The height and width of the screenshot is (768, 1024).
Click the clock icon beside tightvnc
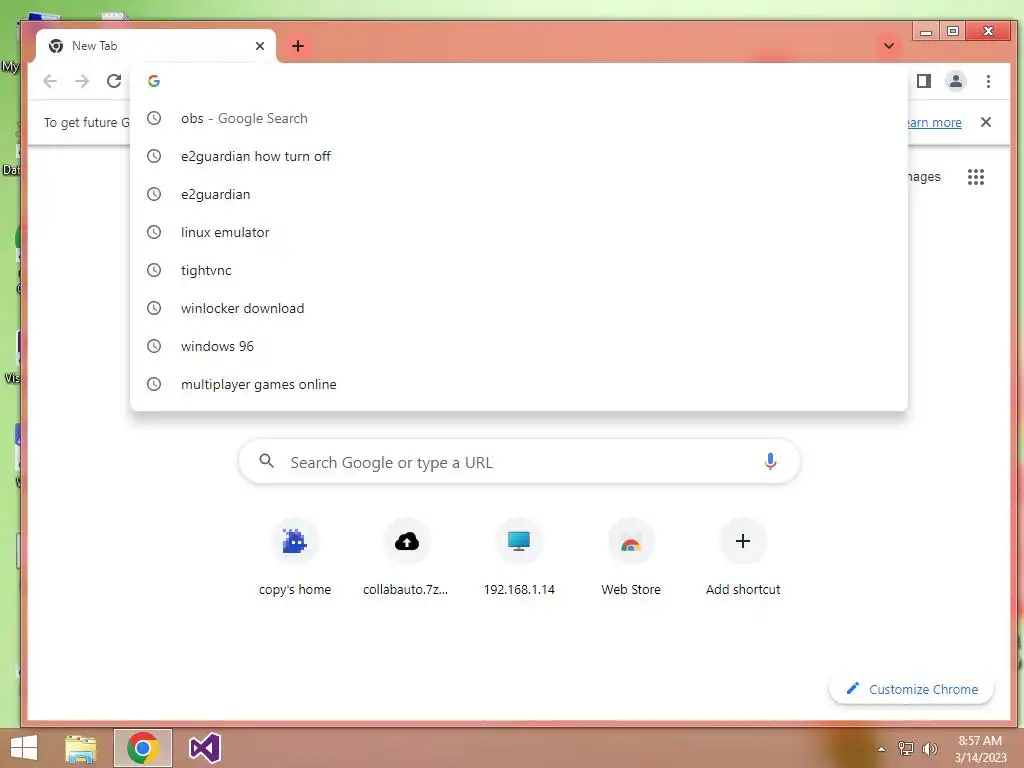click(154, 270)
